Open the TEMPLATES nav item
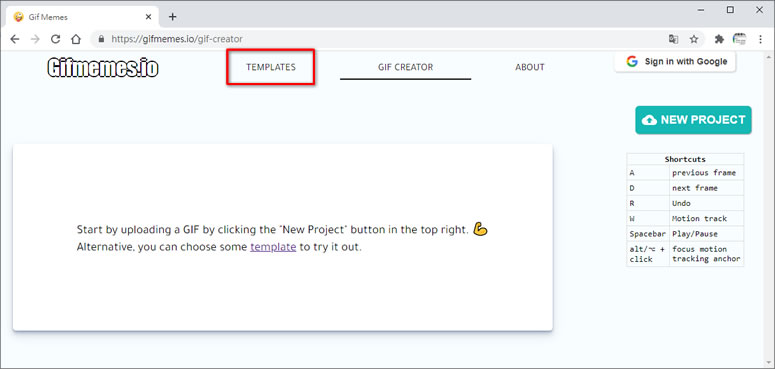The height and width of the screenshot is (369, 775). 271,67
